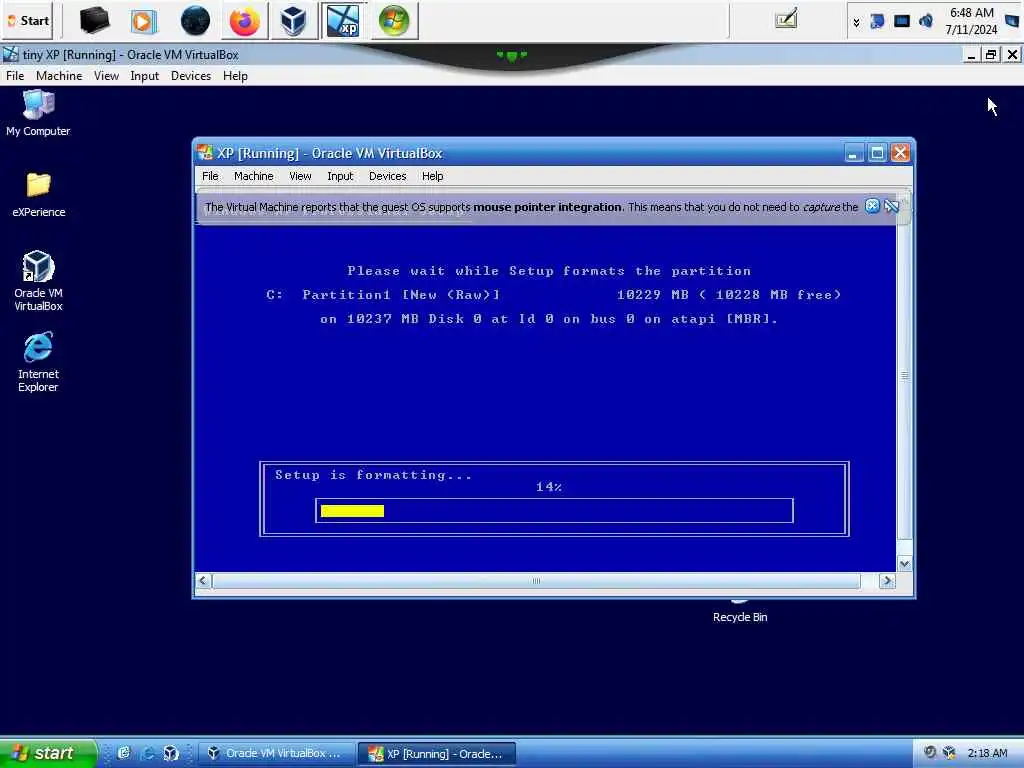
Task: Click the "Setup is formatting..." text
Action: (x=373, y=475)
